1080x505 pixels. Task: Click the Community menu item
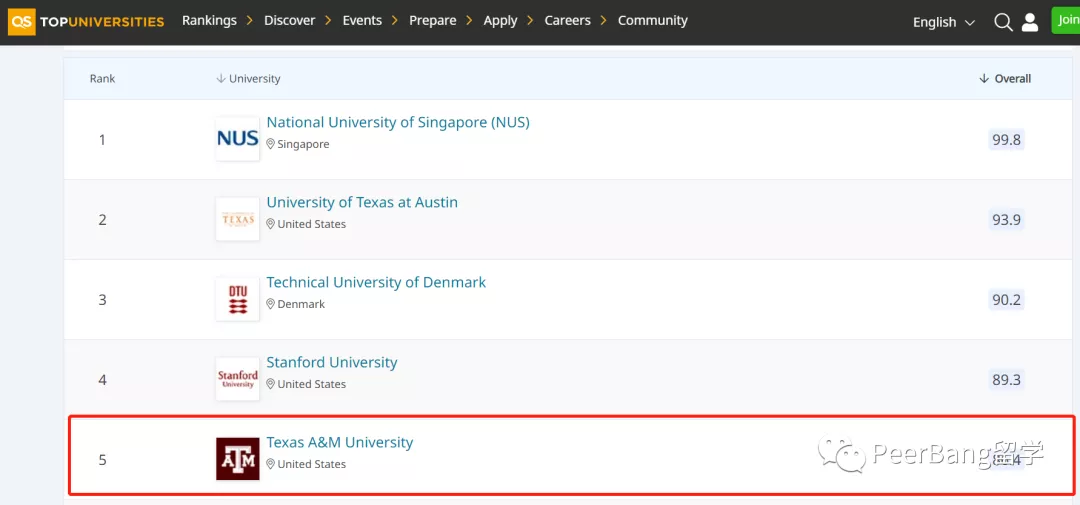(652, 20)
